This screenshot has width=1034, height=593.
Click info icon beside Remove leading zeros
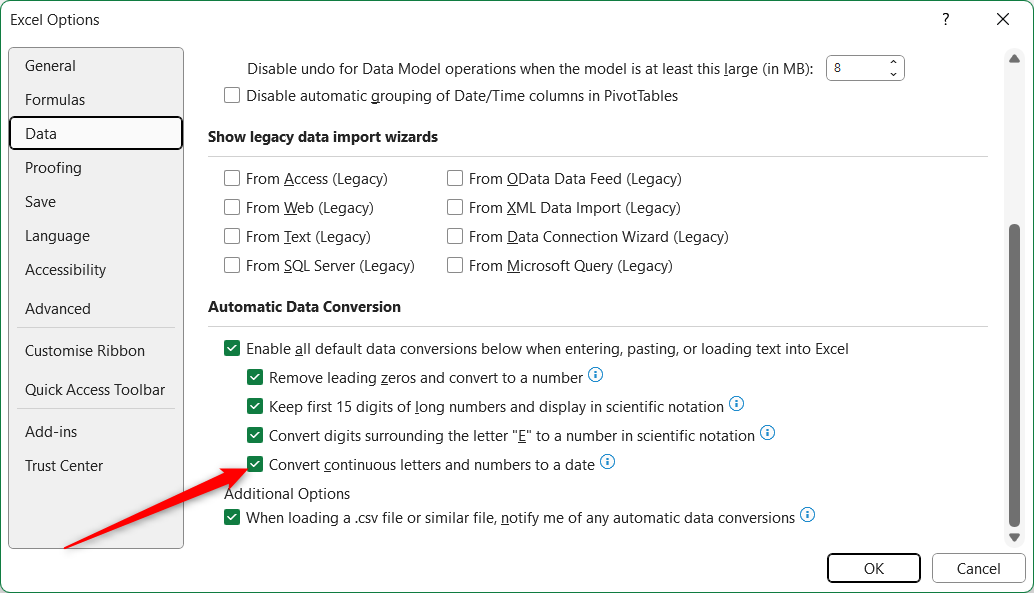[596, 375]
